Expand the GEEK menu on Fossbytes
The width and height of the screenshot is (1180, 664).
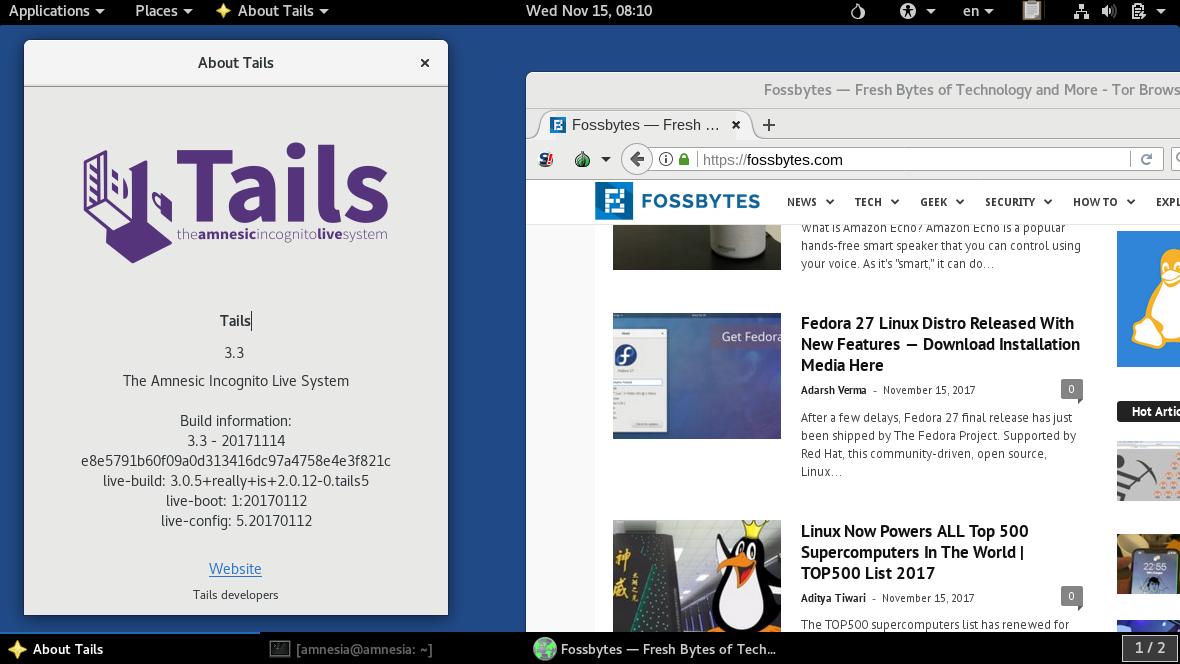942,202
